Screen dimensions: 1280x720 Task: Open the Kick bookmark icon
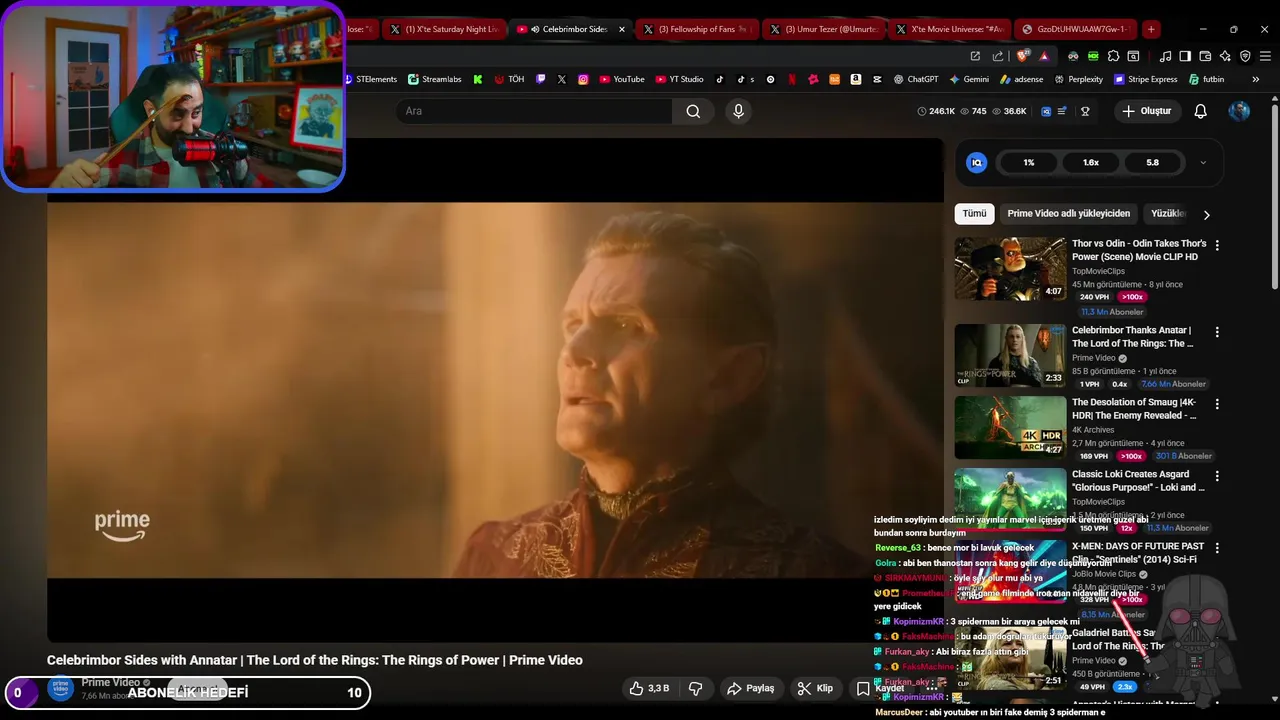[x=478, y=79]
